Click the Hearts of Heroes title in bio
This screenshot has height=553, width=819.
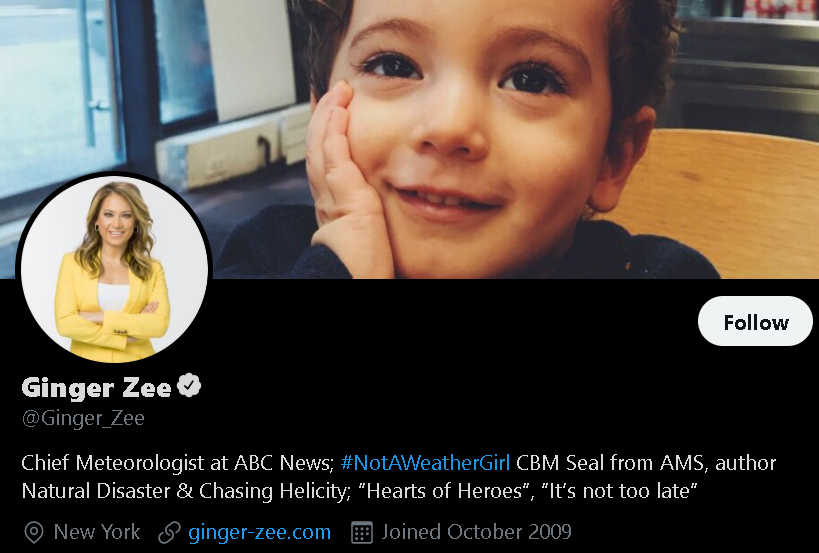click(446, 491)
